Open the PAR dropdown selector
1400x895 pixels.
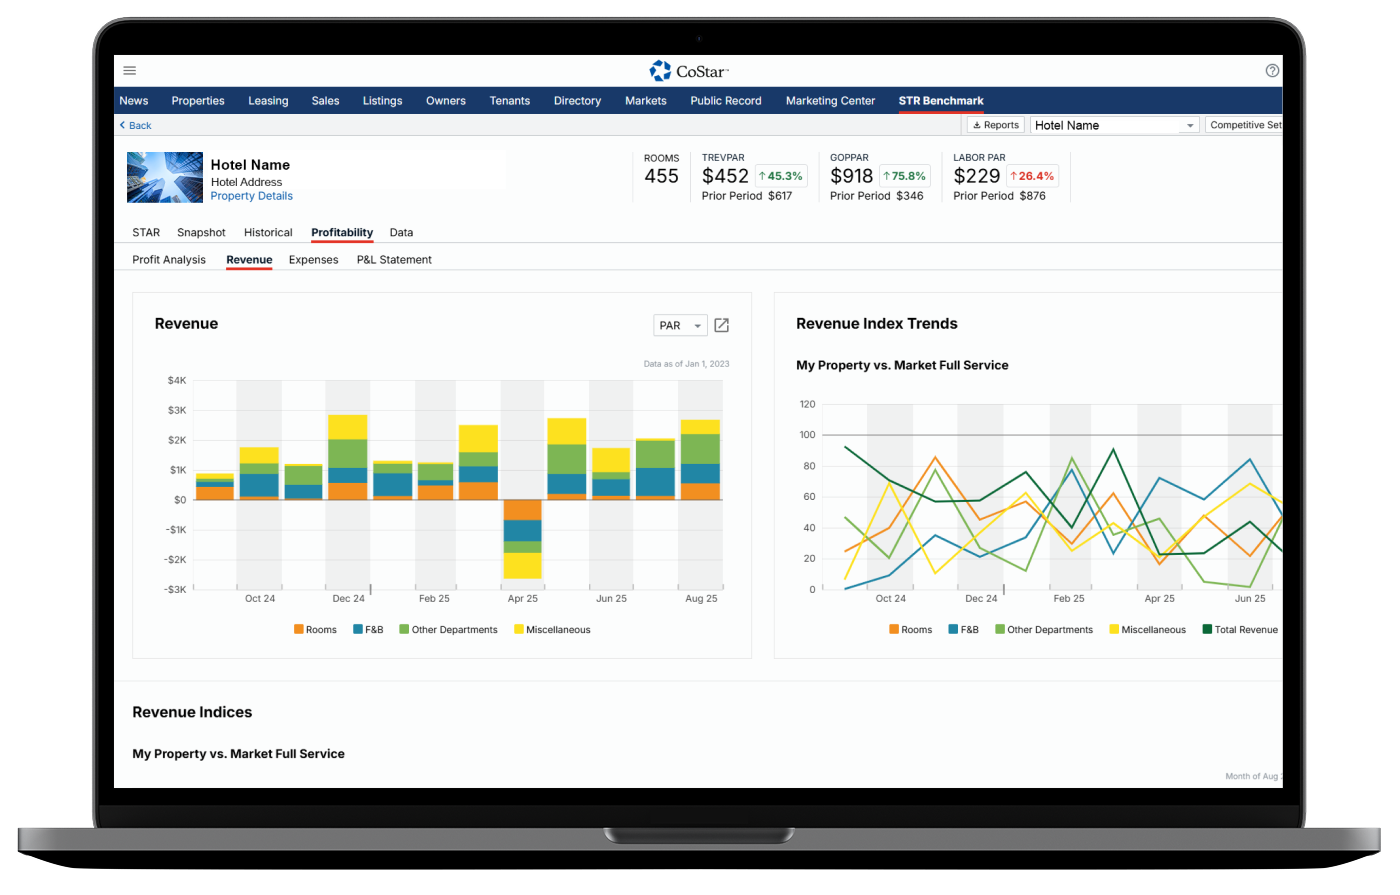[x=680, y=325]
